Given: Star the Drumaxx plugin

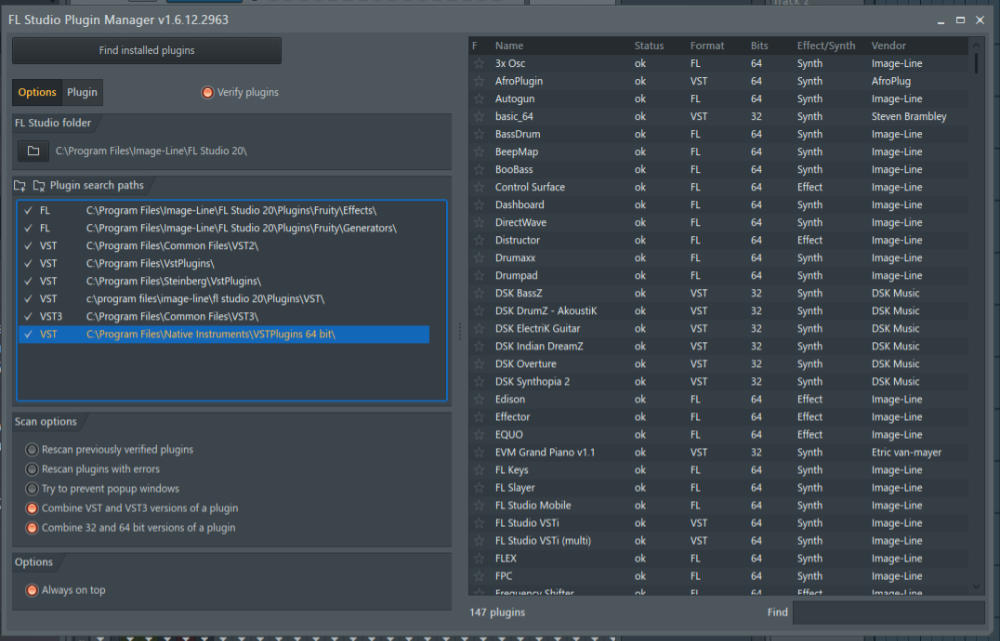Looking at the screenshot, I should [x=478, y=258].
